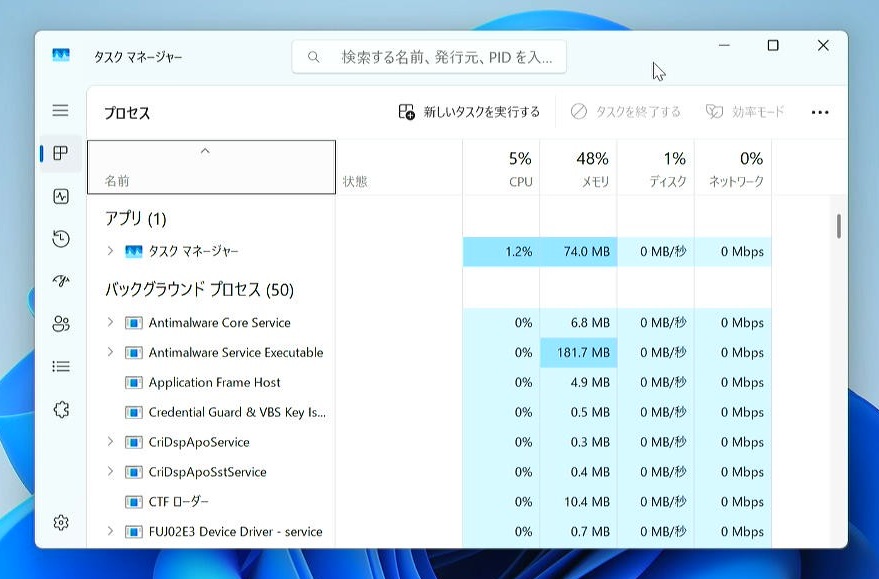The width and height of the screenshot is (879, 579).
Task: Click the Credential Guard & VBS Key process icon
Action: tap(133, 413)
